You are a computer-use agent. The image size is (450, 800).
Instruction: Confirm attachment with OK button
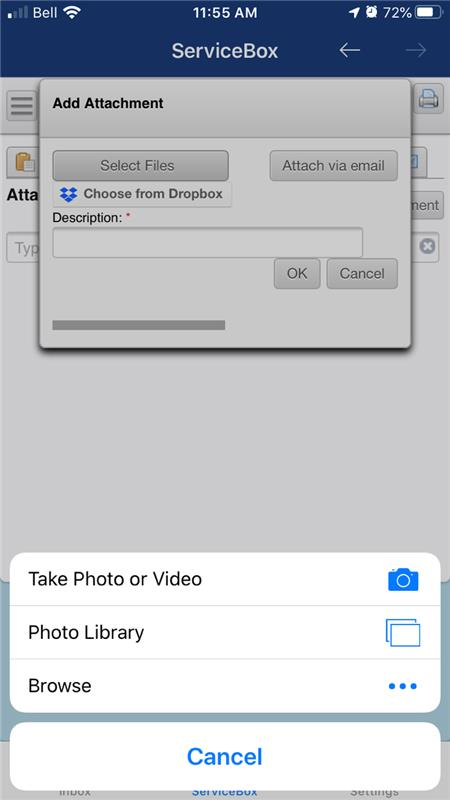pyautogui.click(x=297, y=274)
